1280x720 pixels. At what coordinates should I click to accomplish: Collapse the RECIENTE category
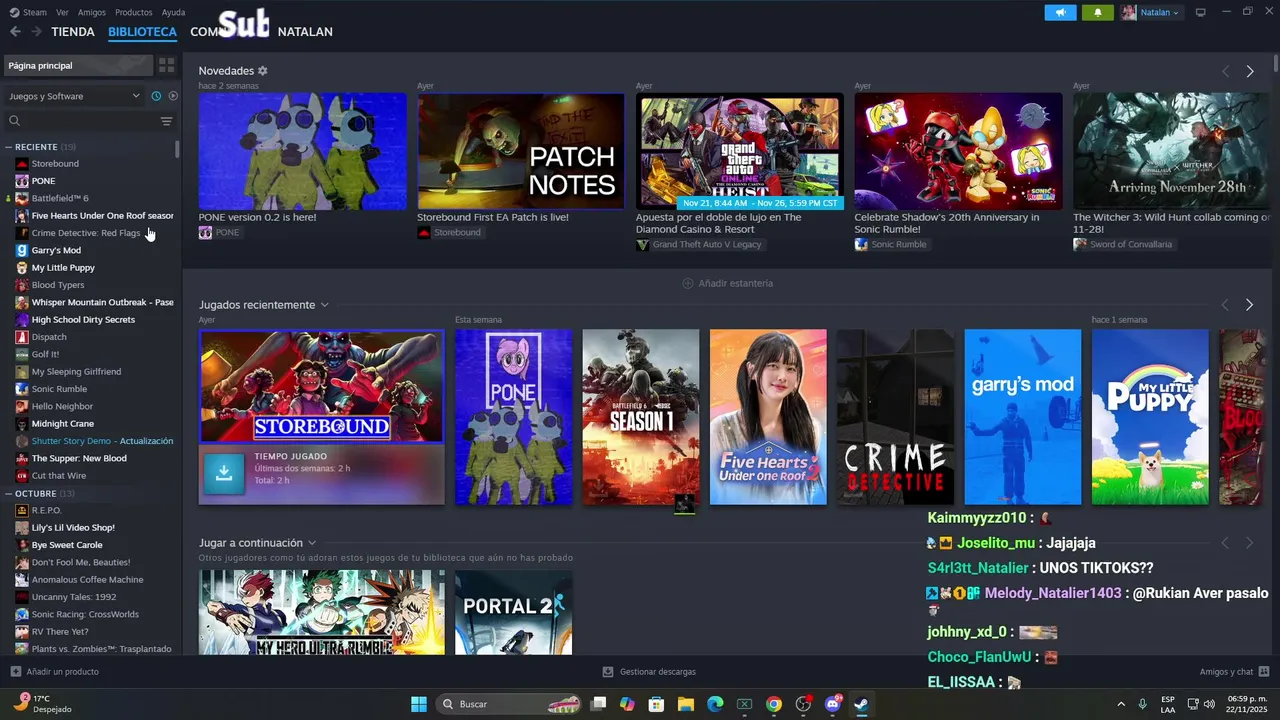coord(9,147)
